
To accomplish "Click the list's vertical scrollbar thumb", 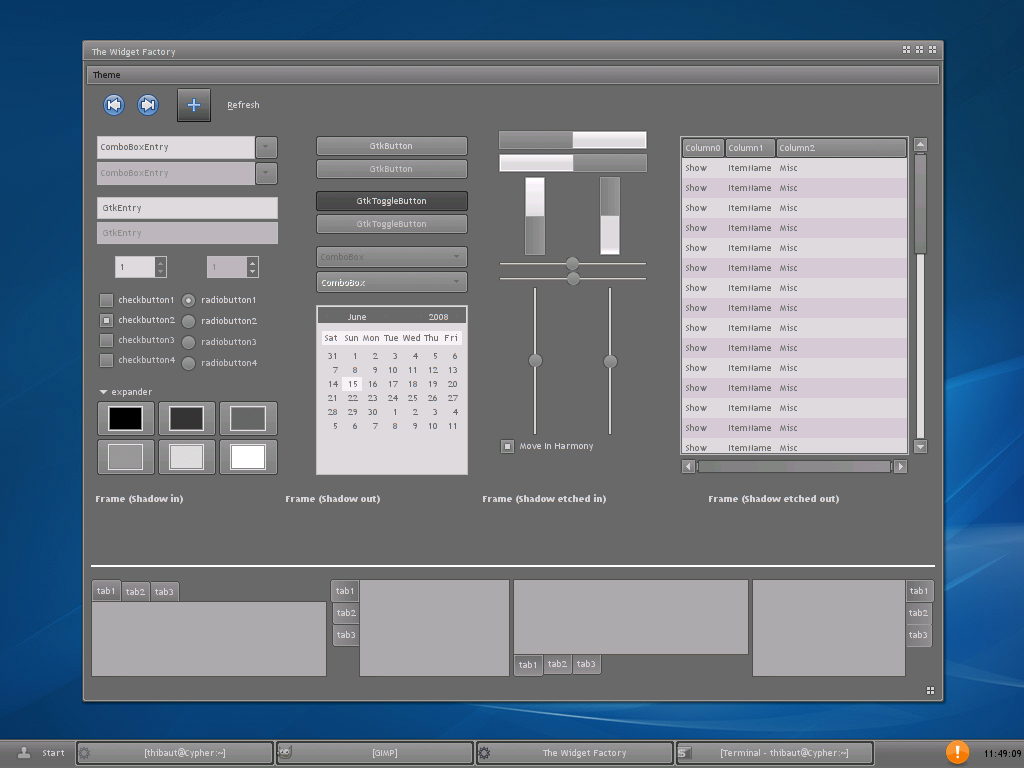I will coord(920,203).
